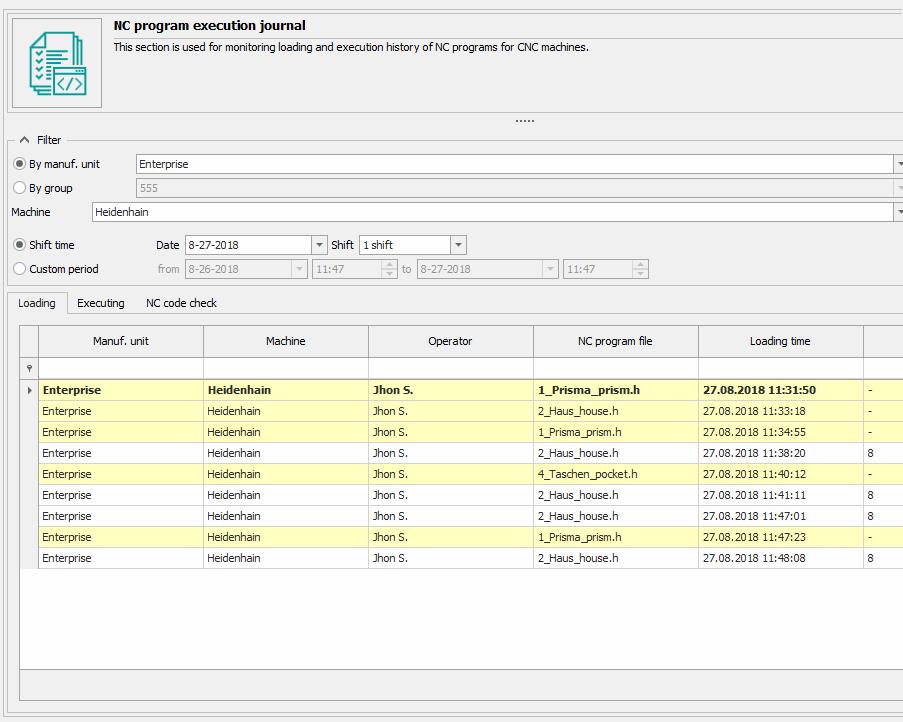903x722 pixels.
Task: Select the loading time 27.08.2018 11:34:55 cell
Action: point(780,432)
